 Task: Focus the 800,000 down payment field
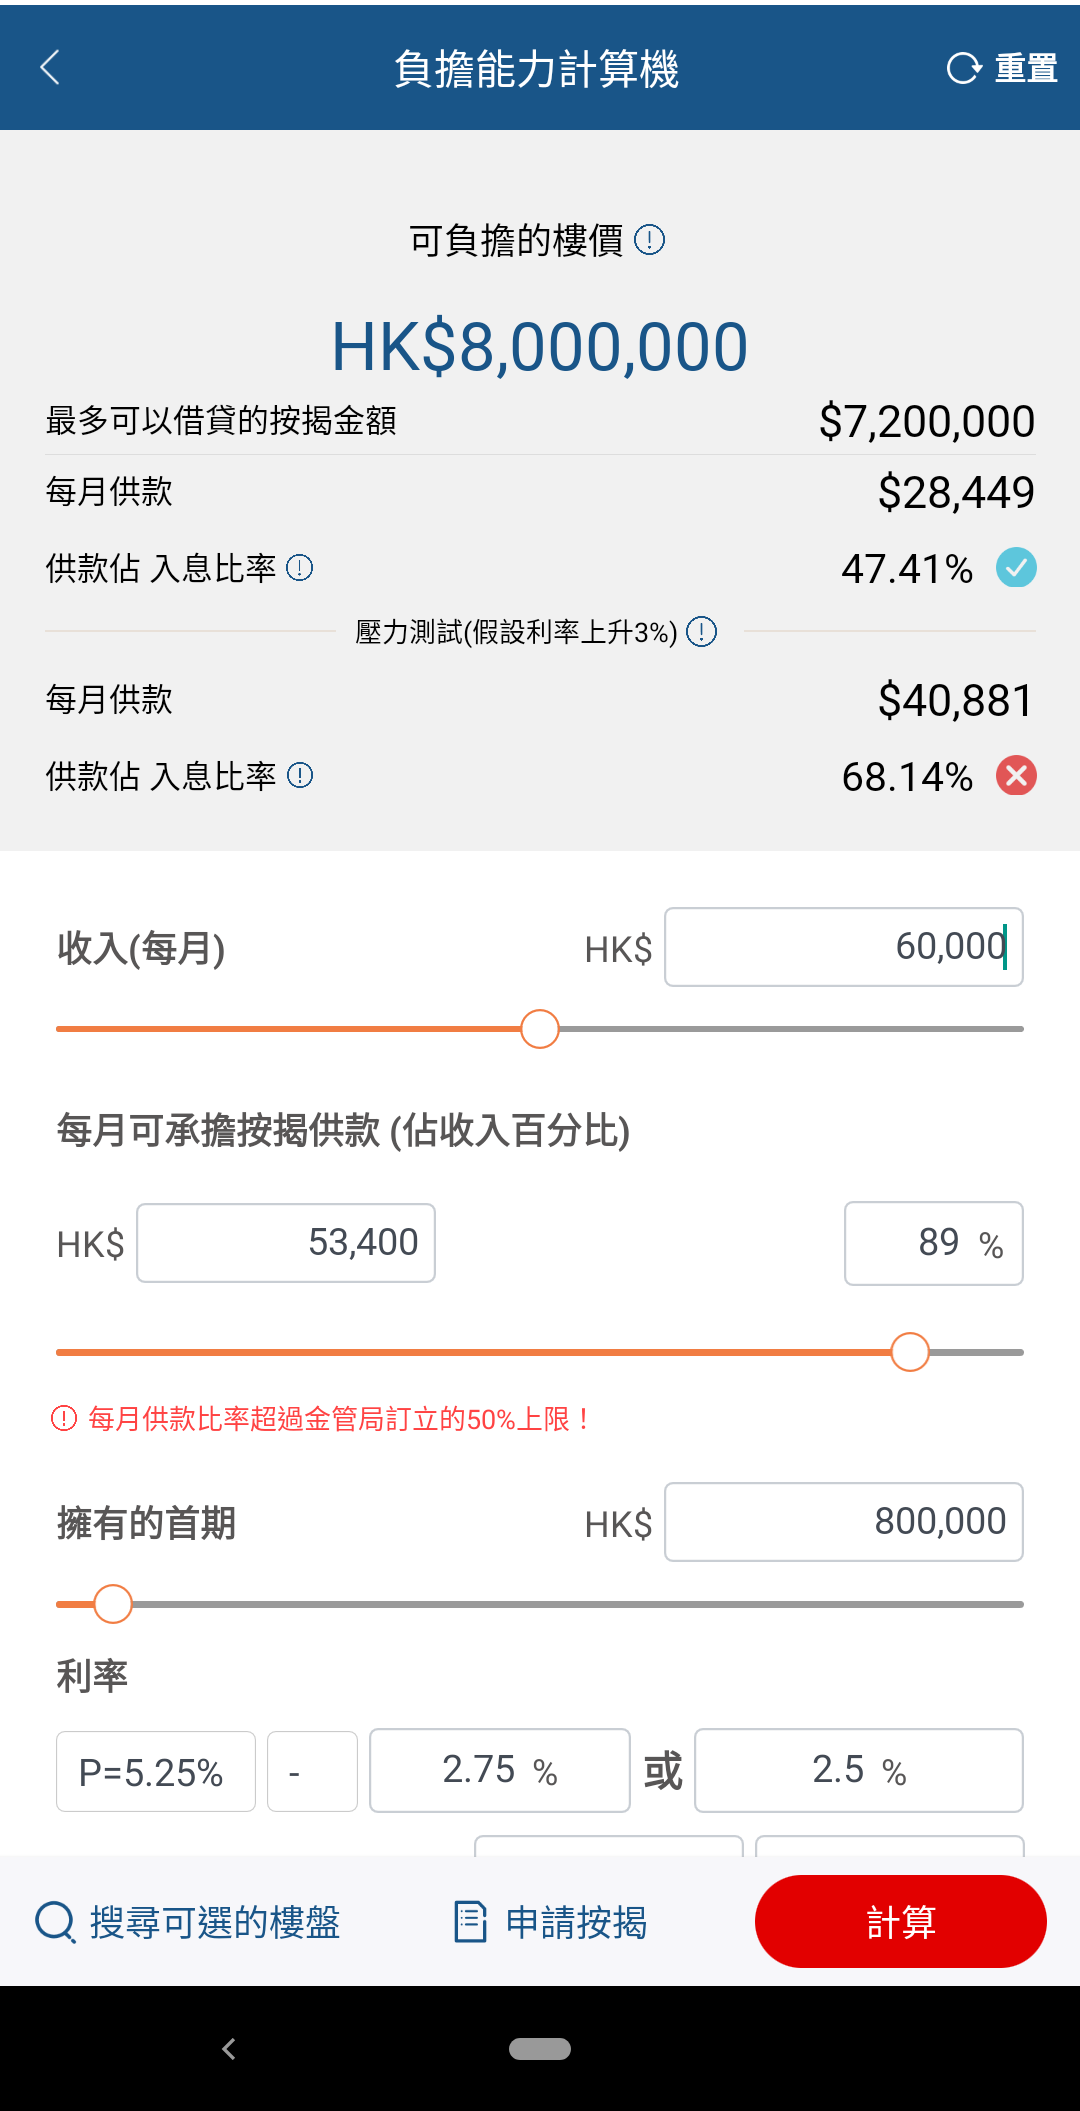(x=844, y=1522)
